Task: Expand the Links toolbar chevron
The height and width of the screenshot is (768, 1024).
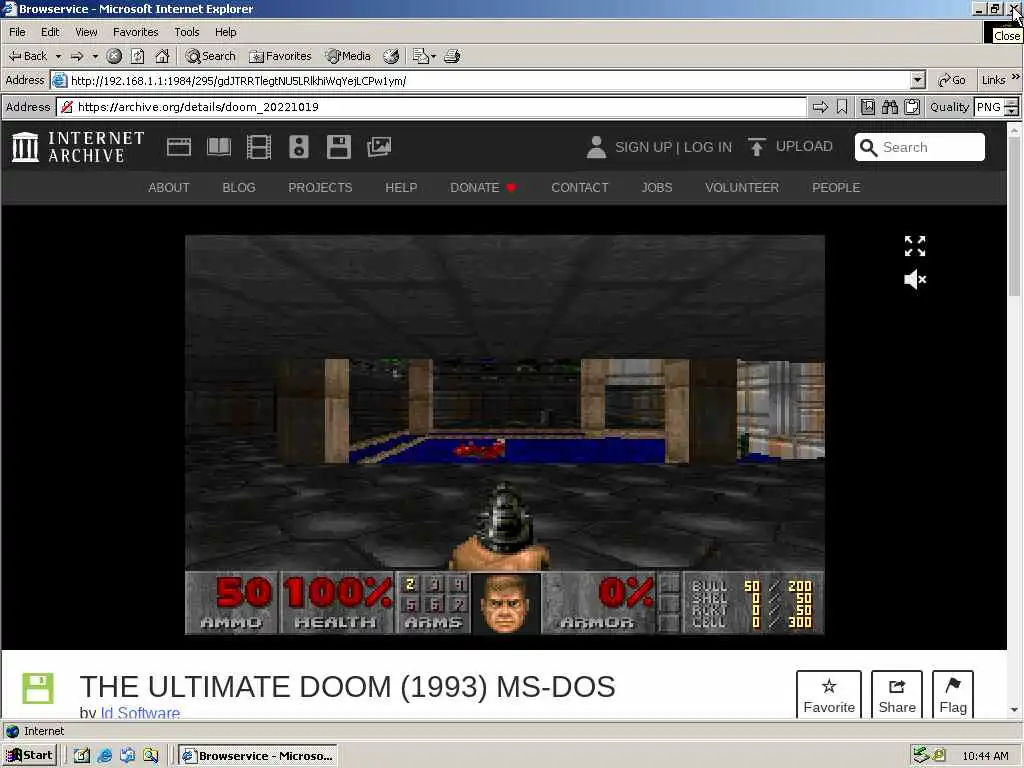Action: click(x=1016, y=78)
